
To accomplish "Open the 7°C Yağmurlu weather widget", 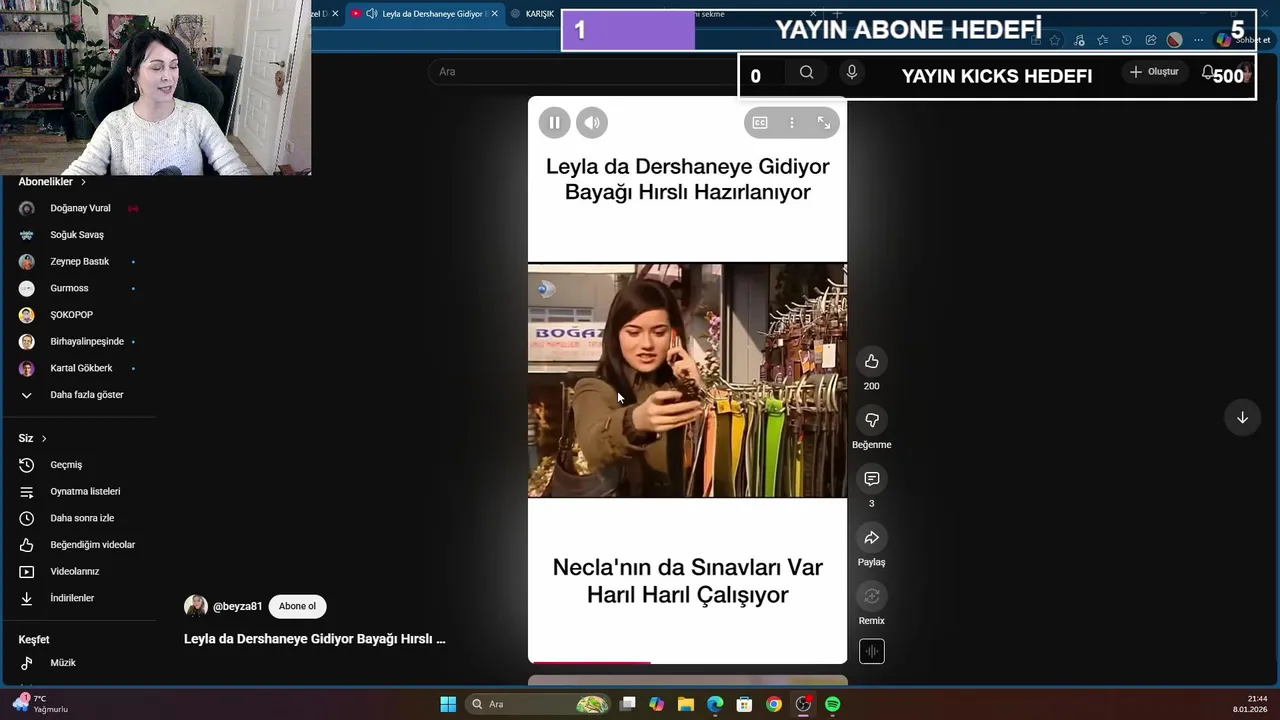I will [40, 704].
